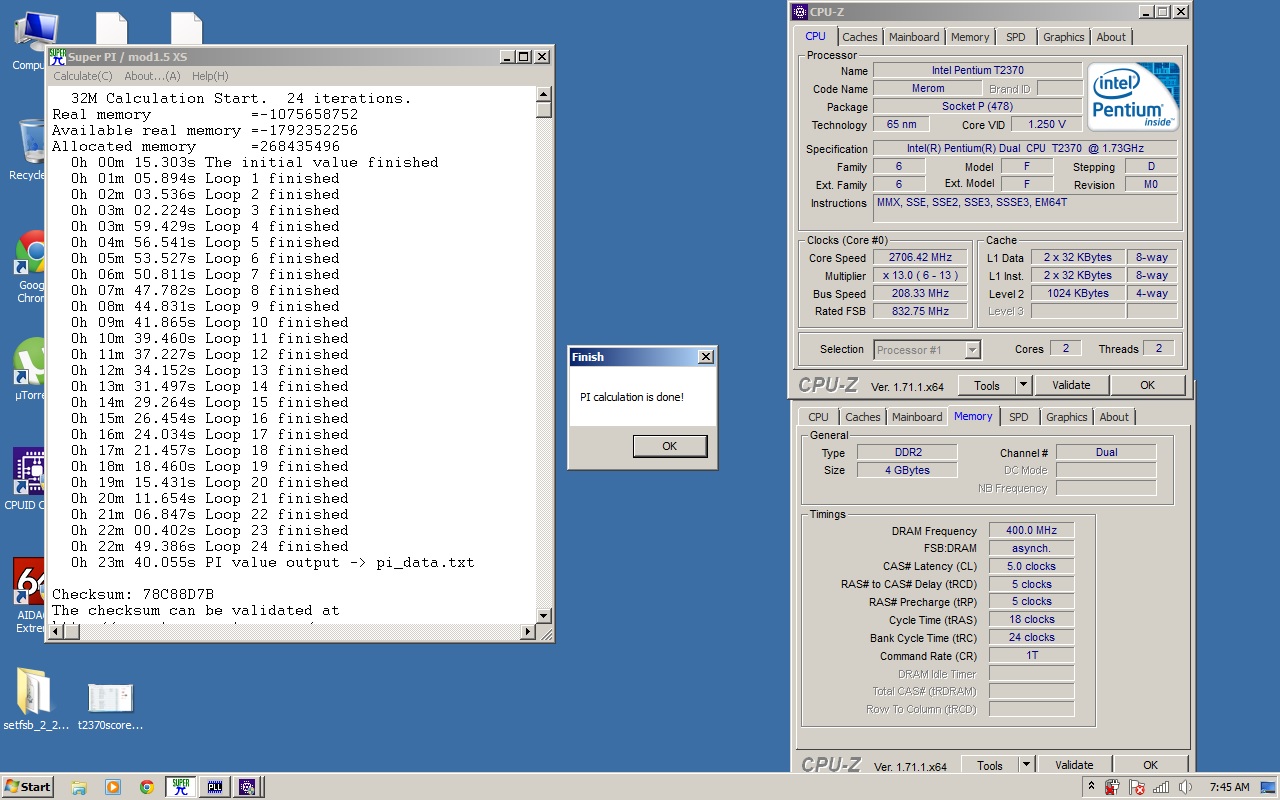Switch to CPU tab in lower CPU-Z window
1280x800 pixels.
[x=819, y=417]
